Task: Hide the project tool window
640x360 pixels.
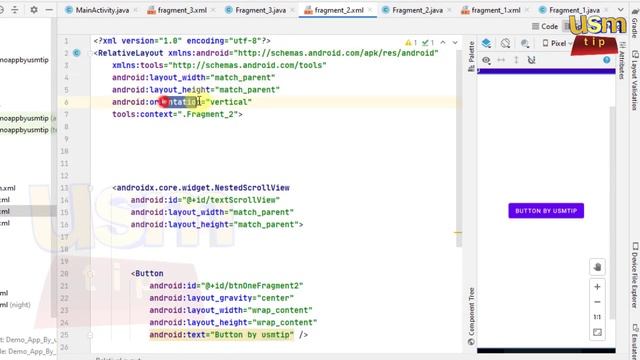Action: click(x=49, y=9)
